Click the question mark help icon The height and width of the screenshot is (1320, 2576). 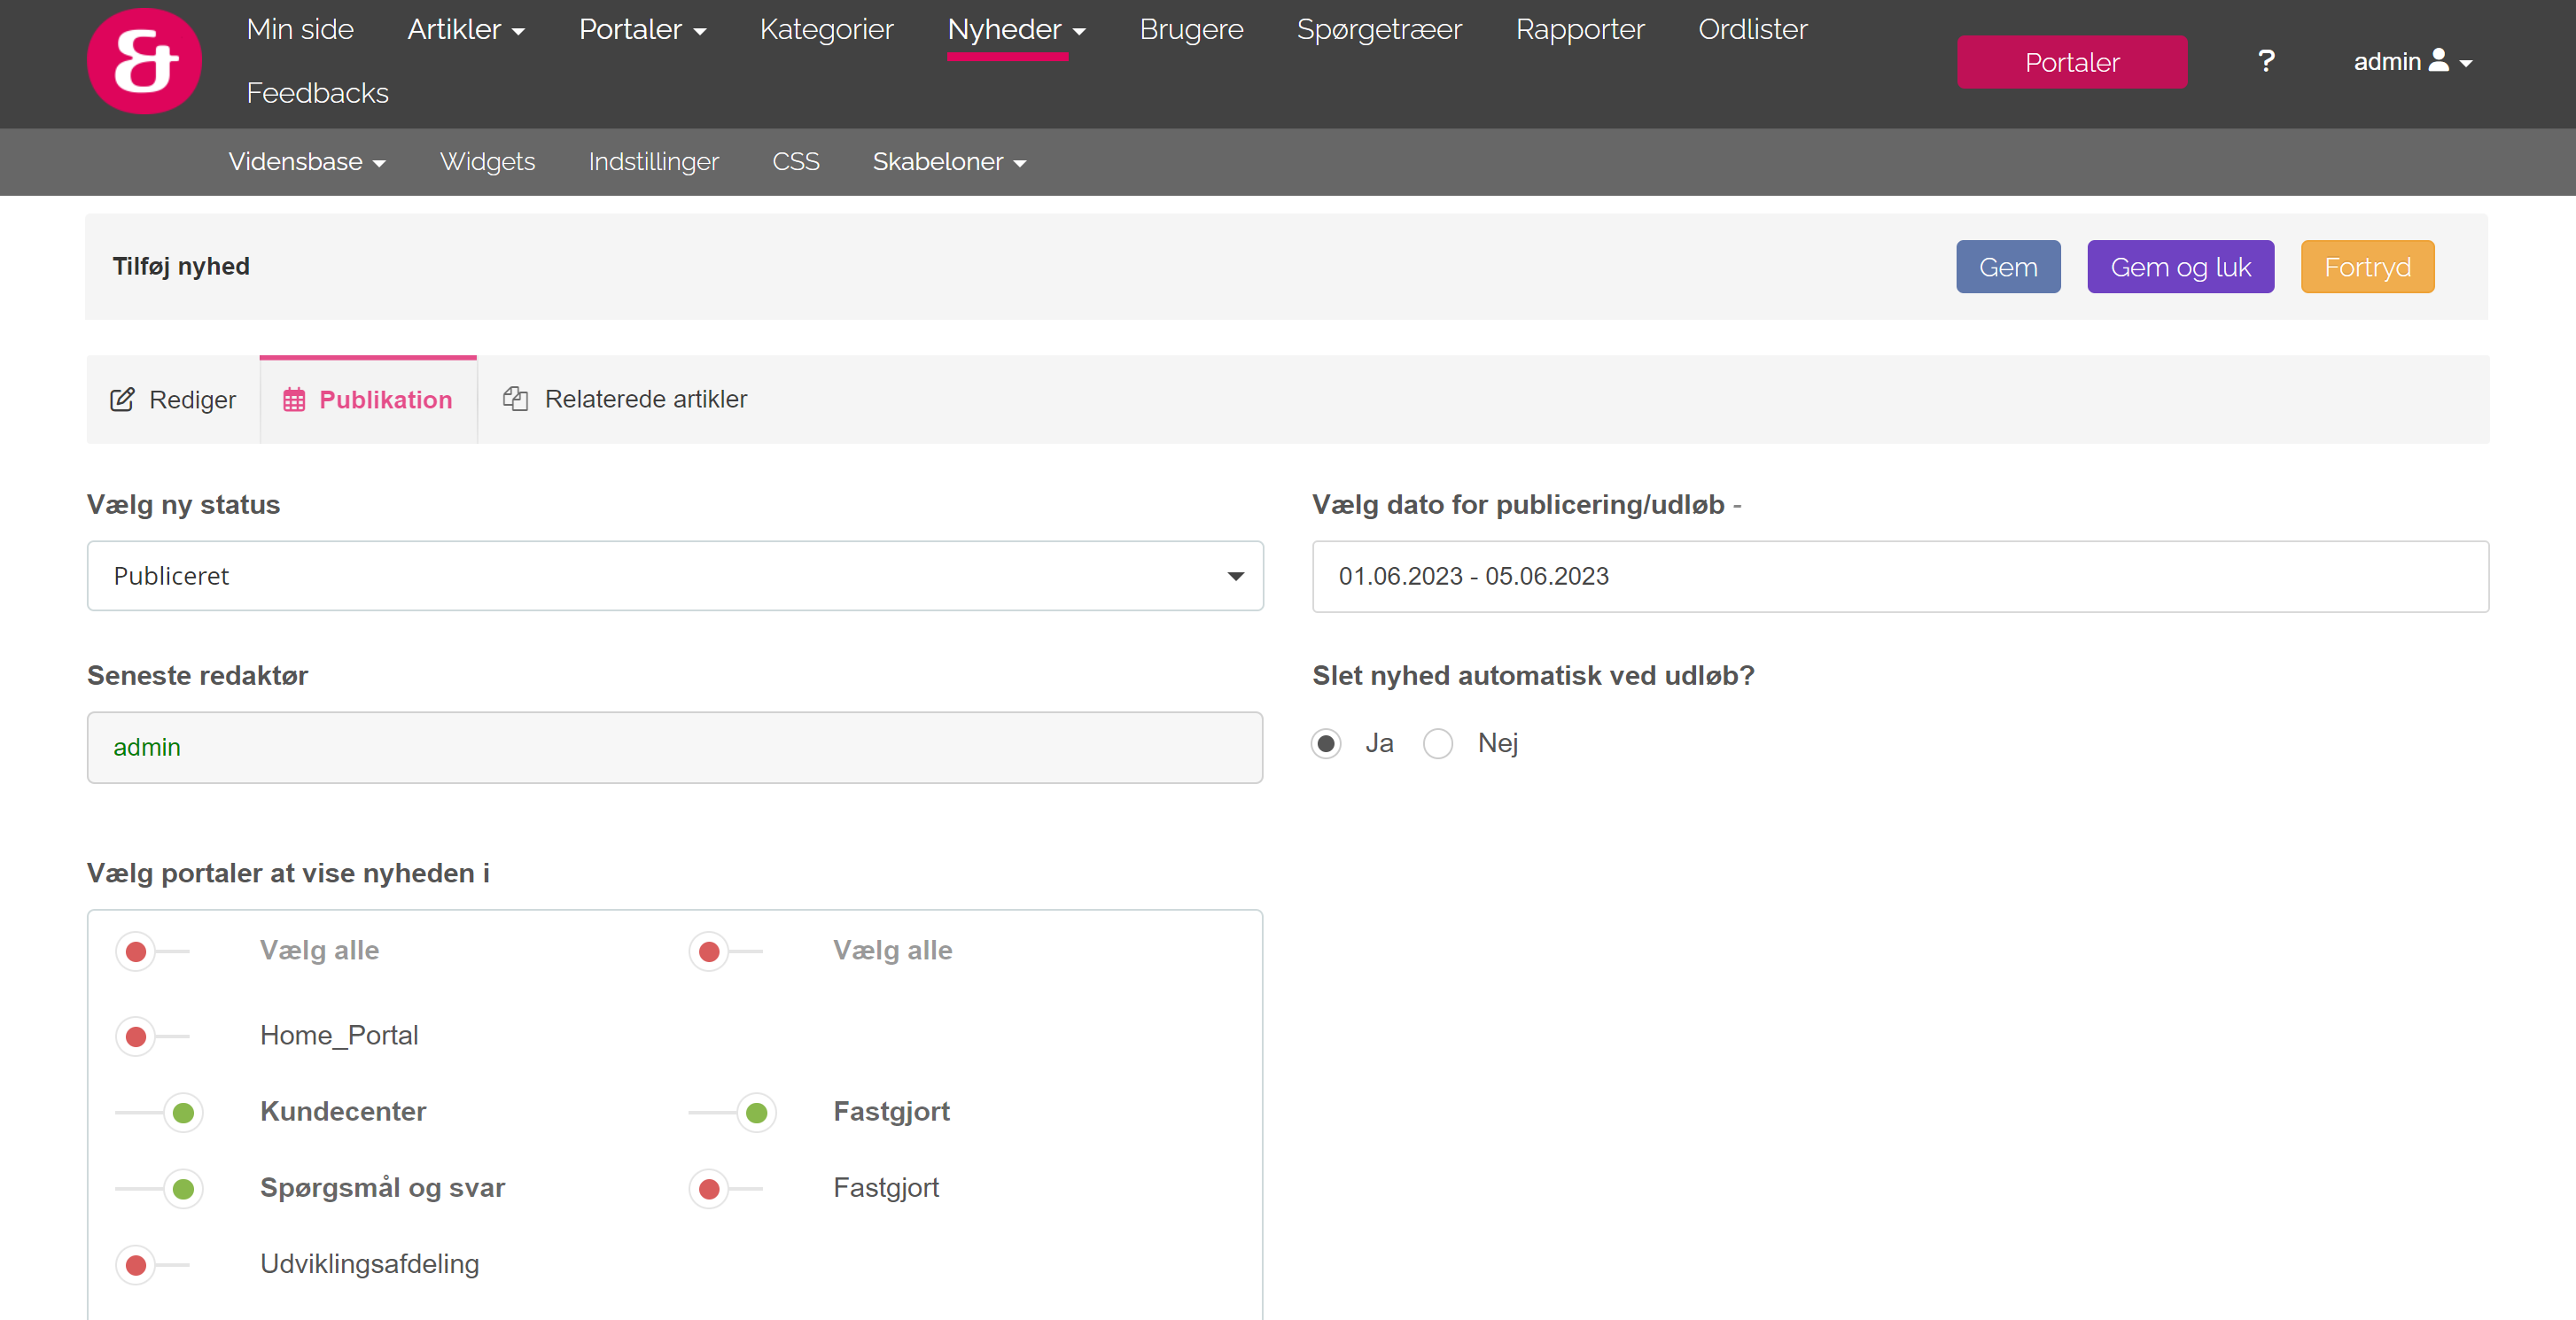(x=2266, y=62)
